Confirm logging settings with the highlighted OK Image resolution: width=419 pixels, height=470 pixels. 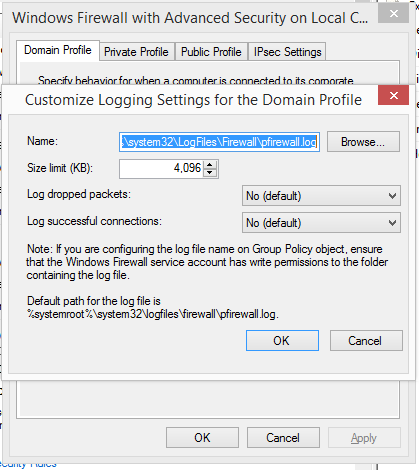point(282,341)
